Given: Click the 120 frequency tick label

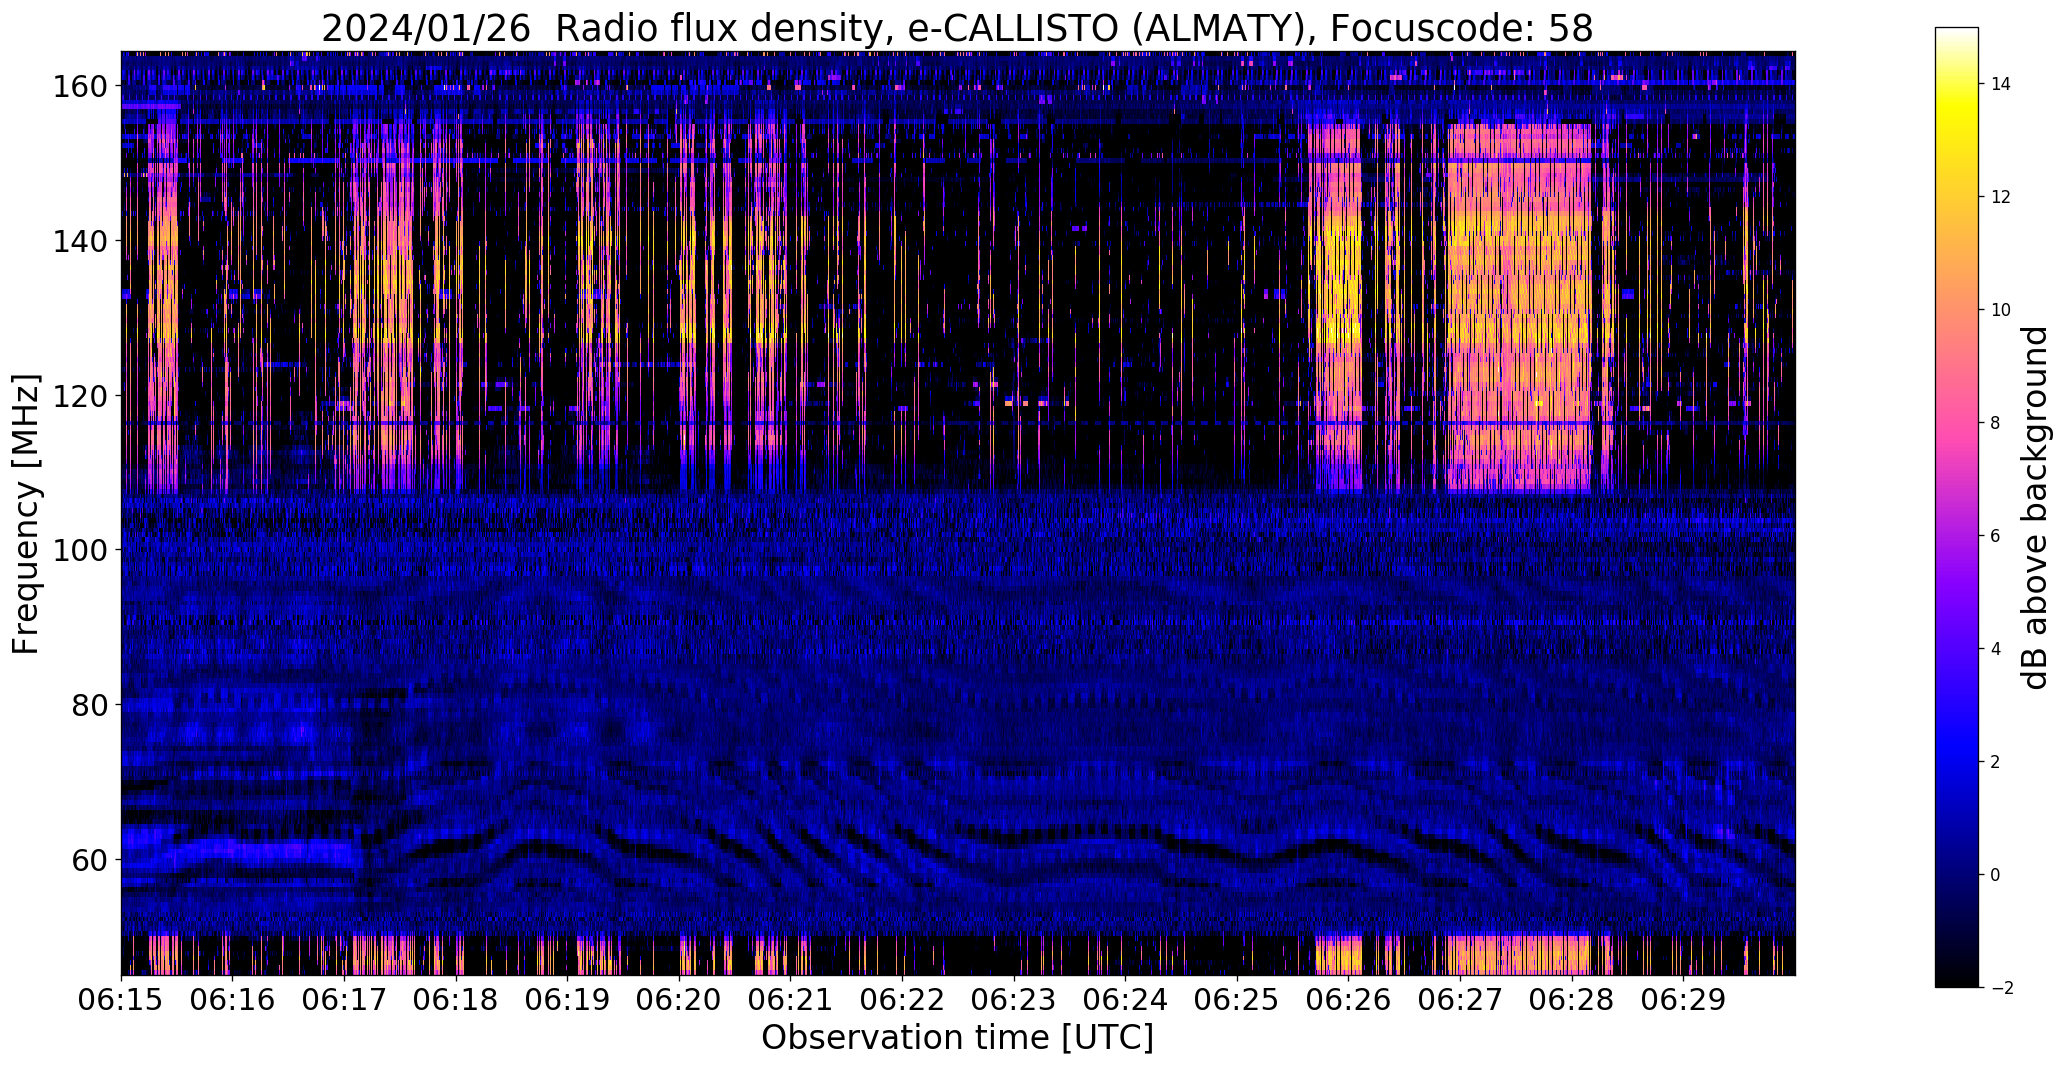Looking at the screenshot, I should [80, 396].
